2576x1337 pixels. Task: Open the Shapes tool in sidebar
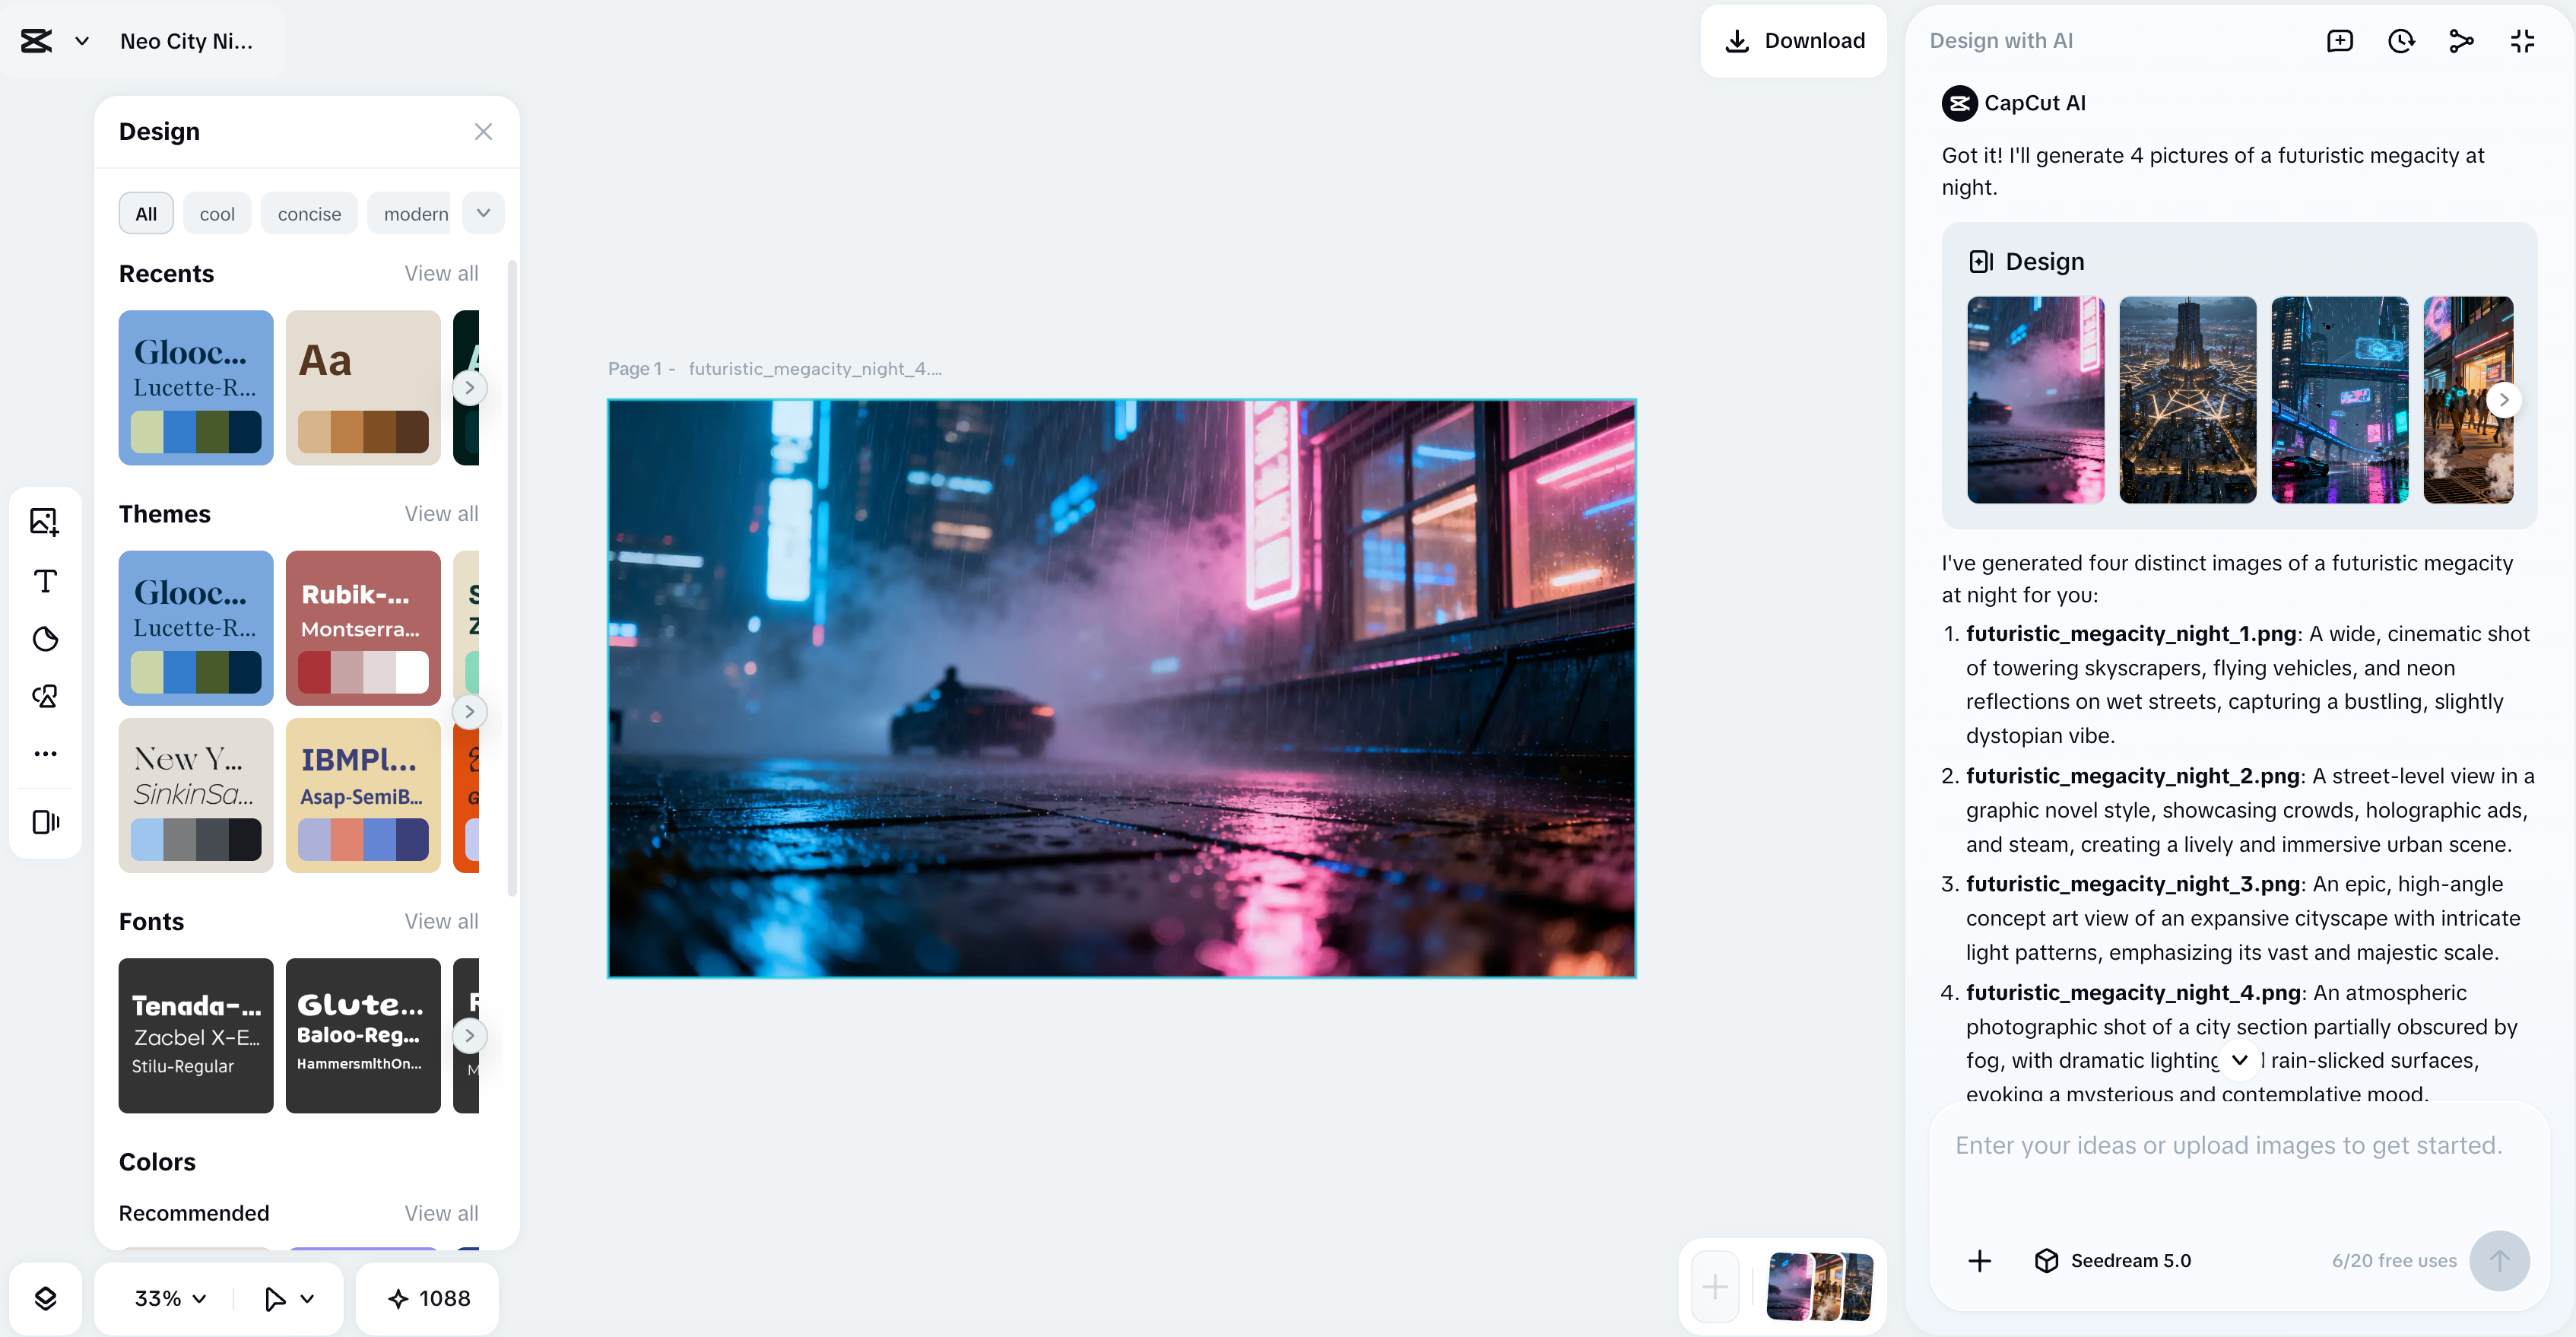point(45,696)
